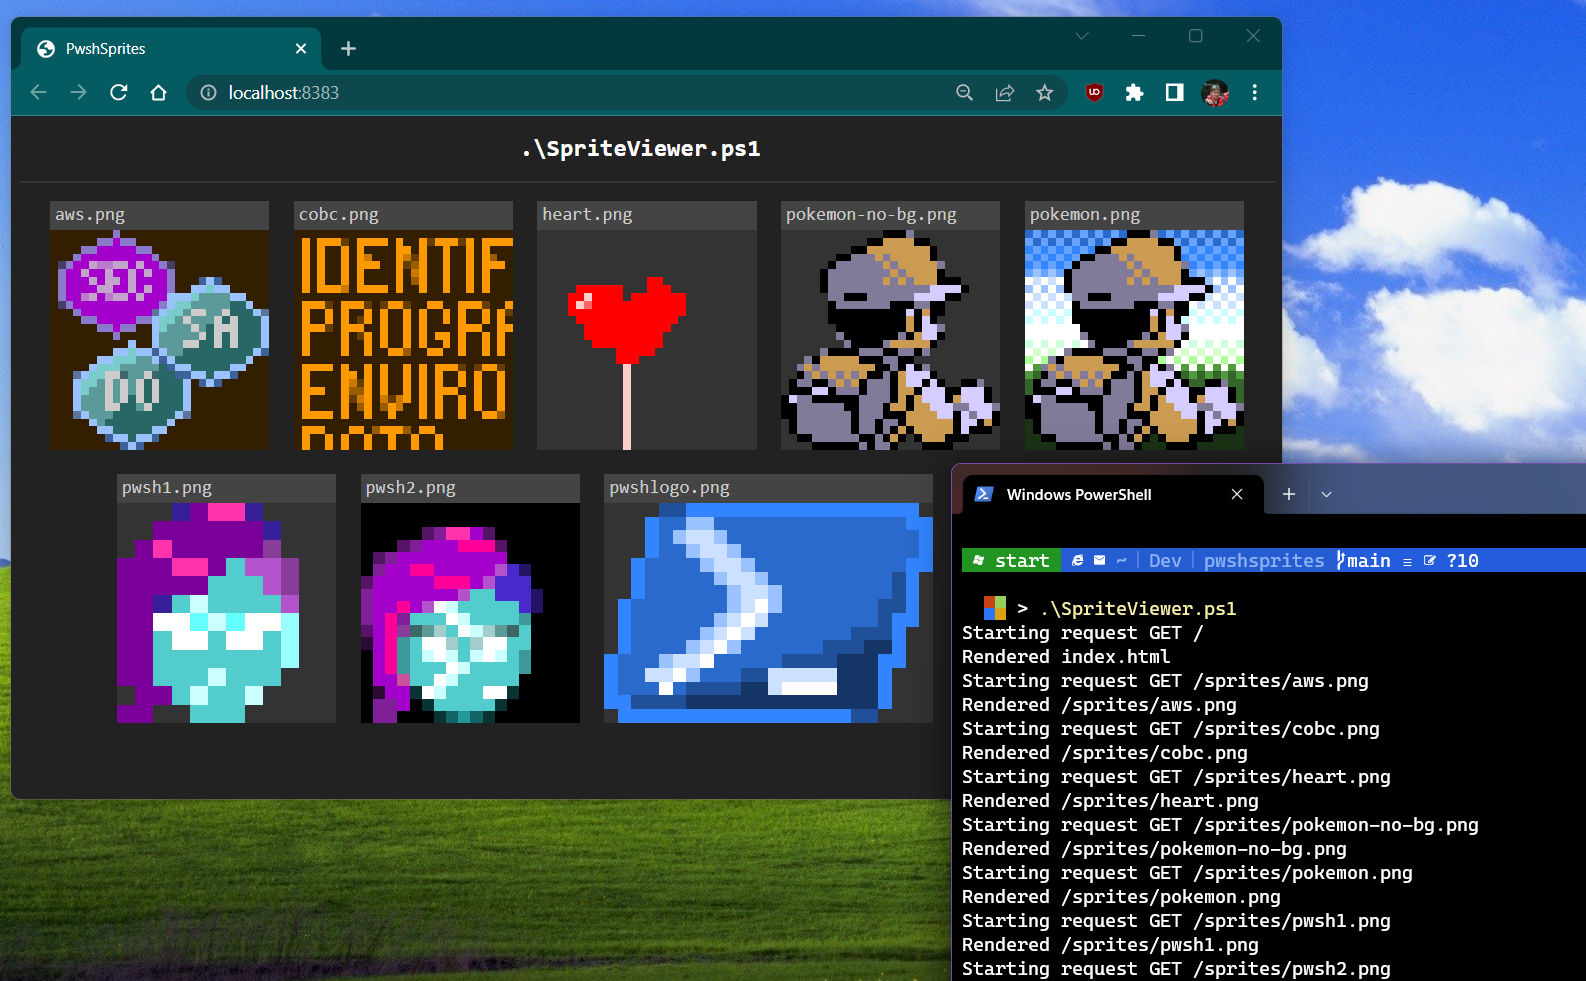Click the aws.png sprite thumbnail
This screenshot has width=1586, height=981.
(159, 339)
